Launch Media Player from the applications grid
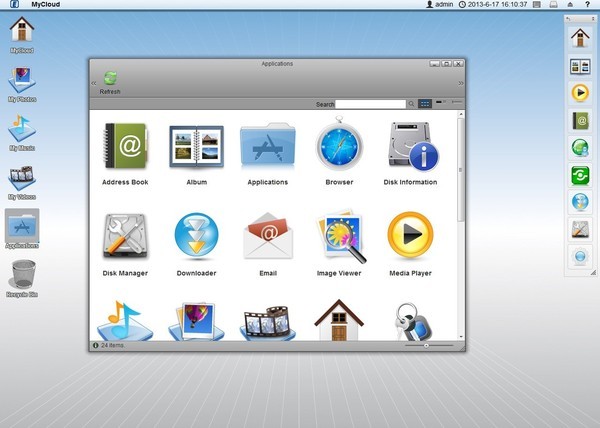The width and height of the screenshot is (600, 428). coord(410,238)
